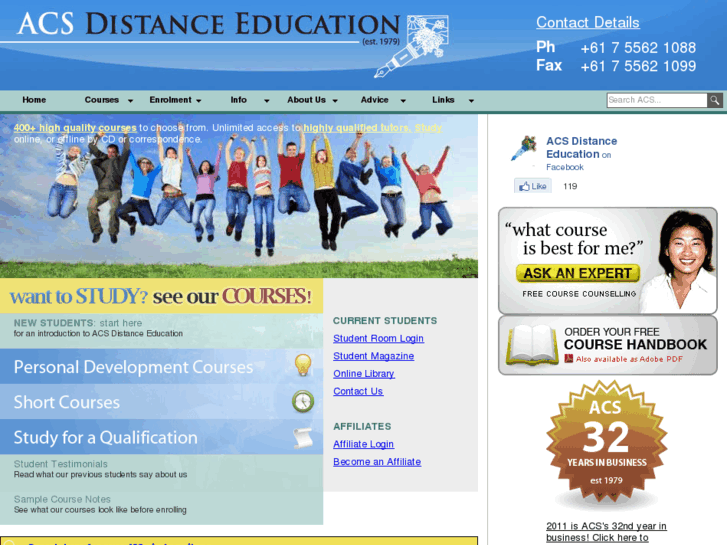Image resolution: width=727 pixels, height=545 pixels.
Task: Expand the Links menu arrow
Action: (x=471, y=101)
